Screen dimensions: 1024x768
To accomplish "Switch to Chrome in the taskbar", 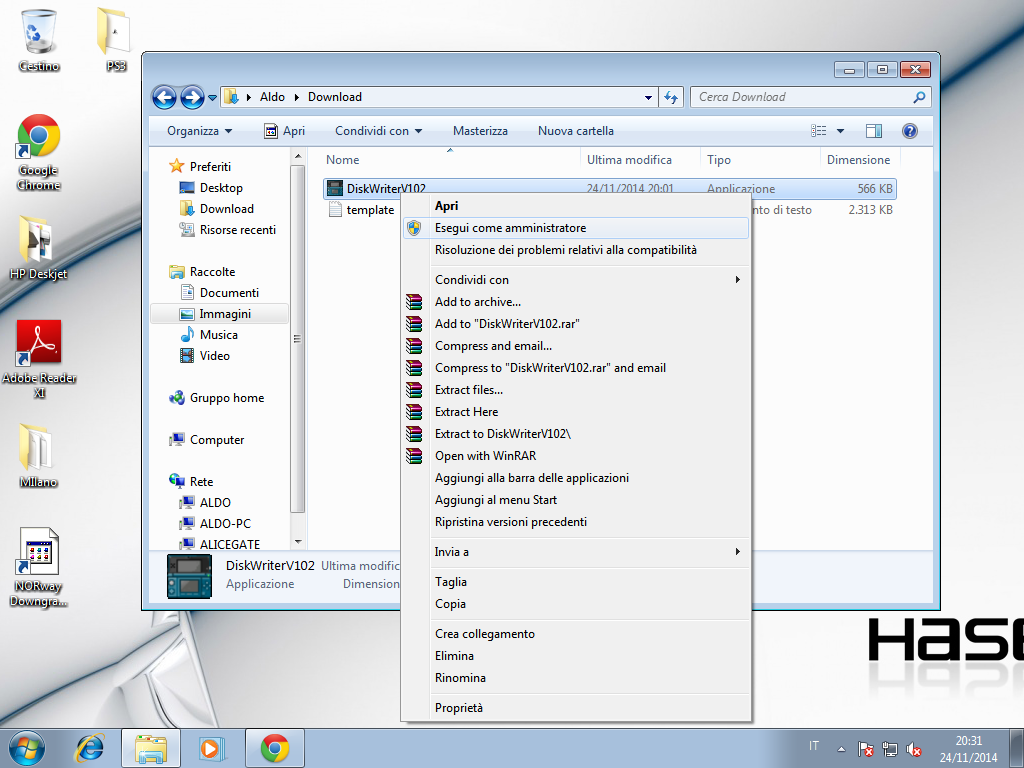I will 274,748.
